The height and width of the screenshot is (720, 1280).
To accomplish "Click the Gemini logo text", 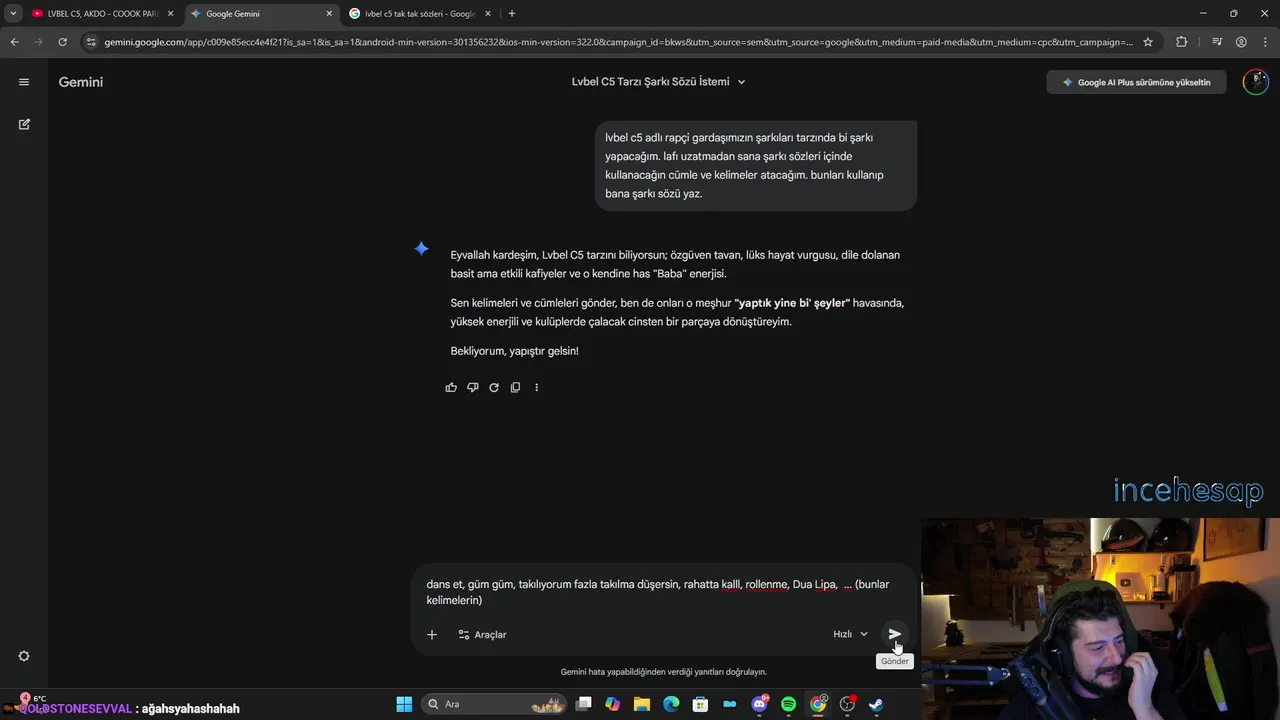I will [x=81, y=82].
